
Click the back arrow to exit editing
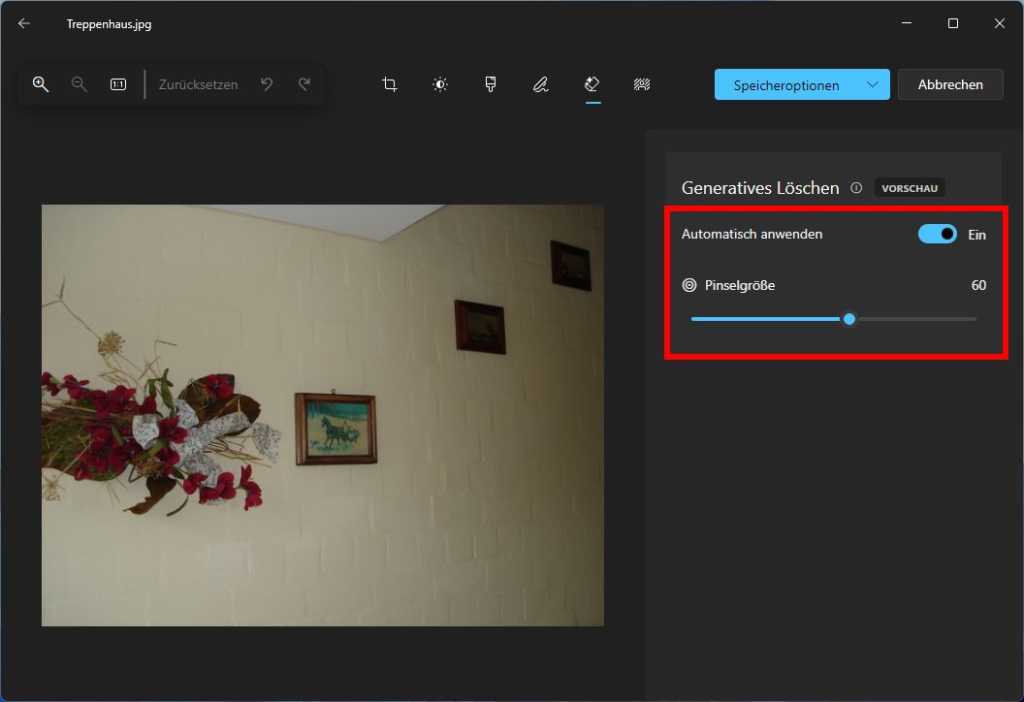pyautogui.click(x=23, y=22)
